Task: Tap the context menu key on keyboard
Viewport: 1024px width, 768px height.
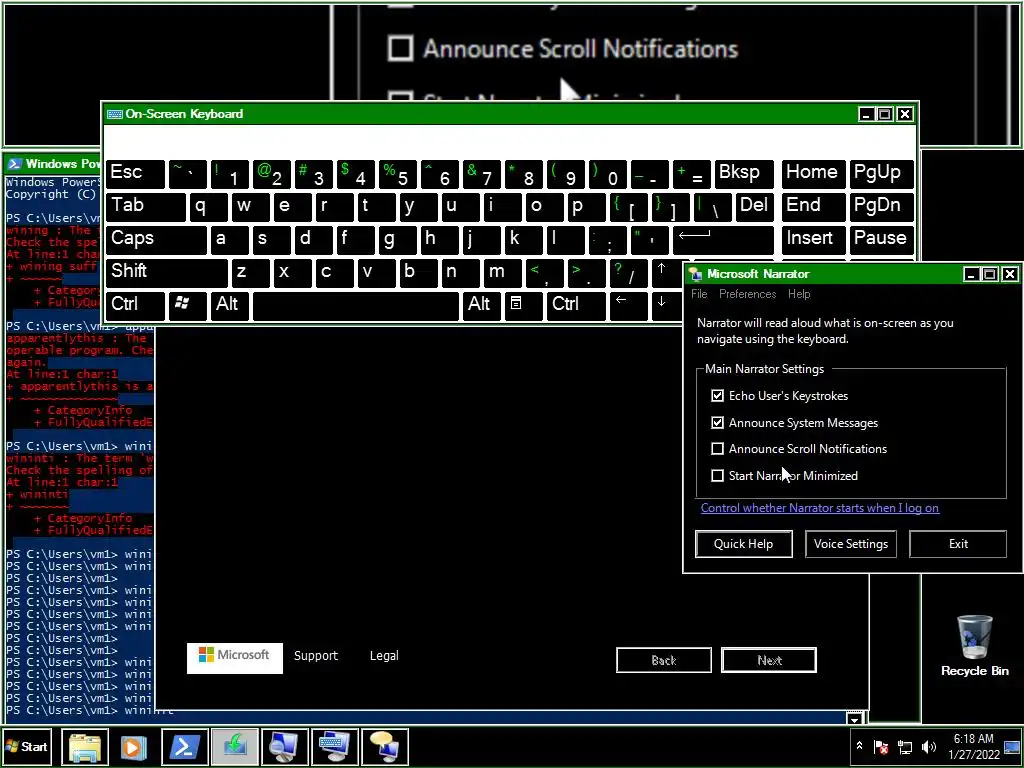Action: click(x=523, y=304)
